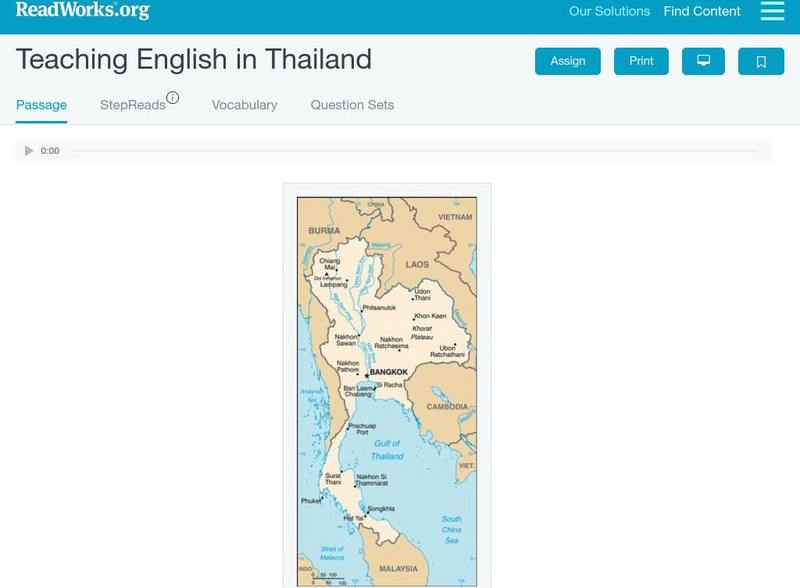800x588 pixels.
Task: Open the hamburger menu icon
Action: [x=772, y=11]
